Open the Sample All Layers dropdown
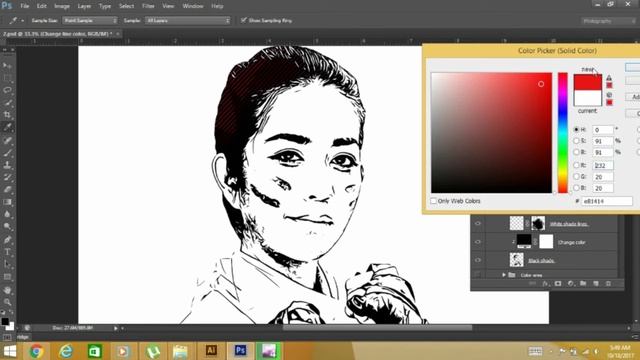This screenshot has height=360, width=640. tap(187, 20)
